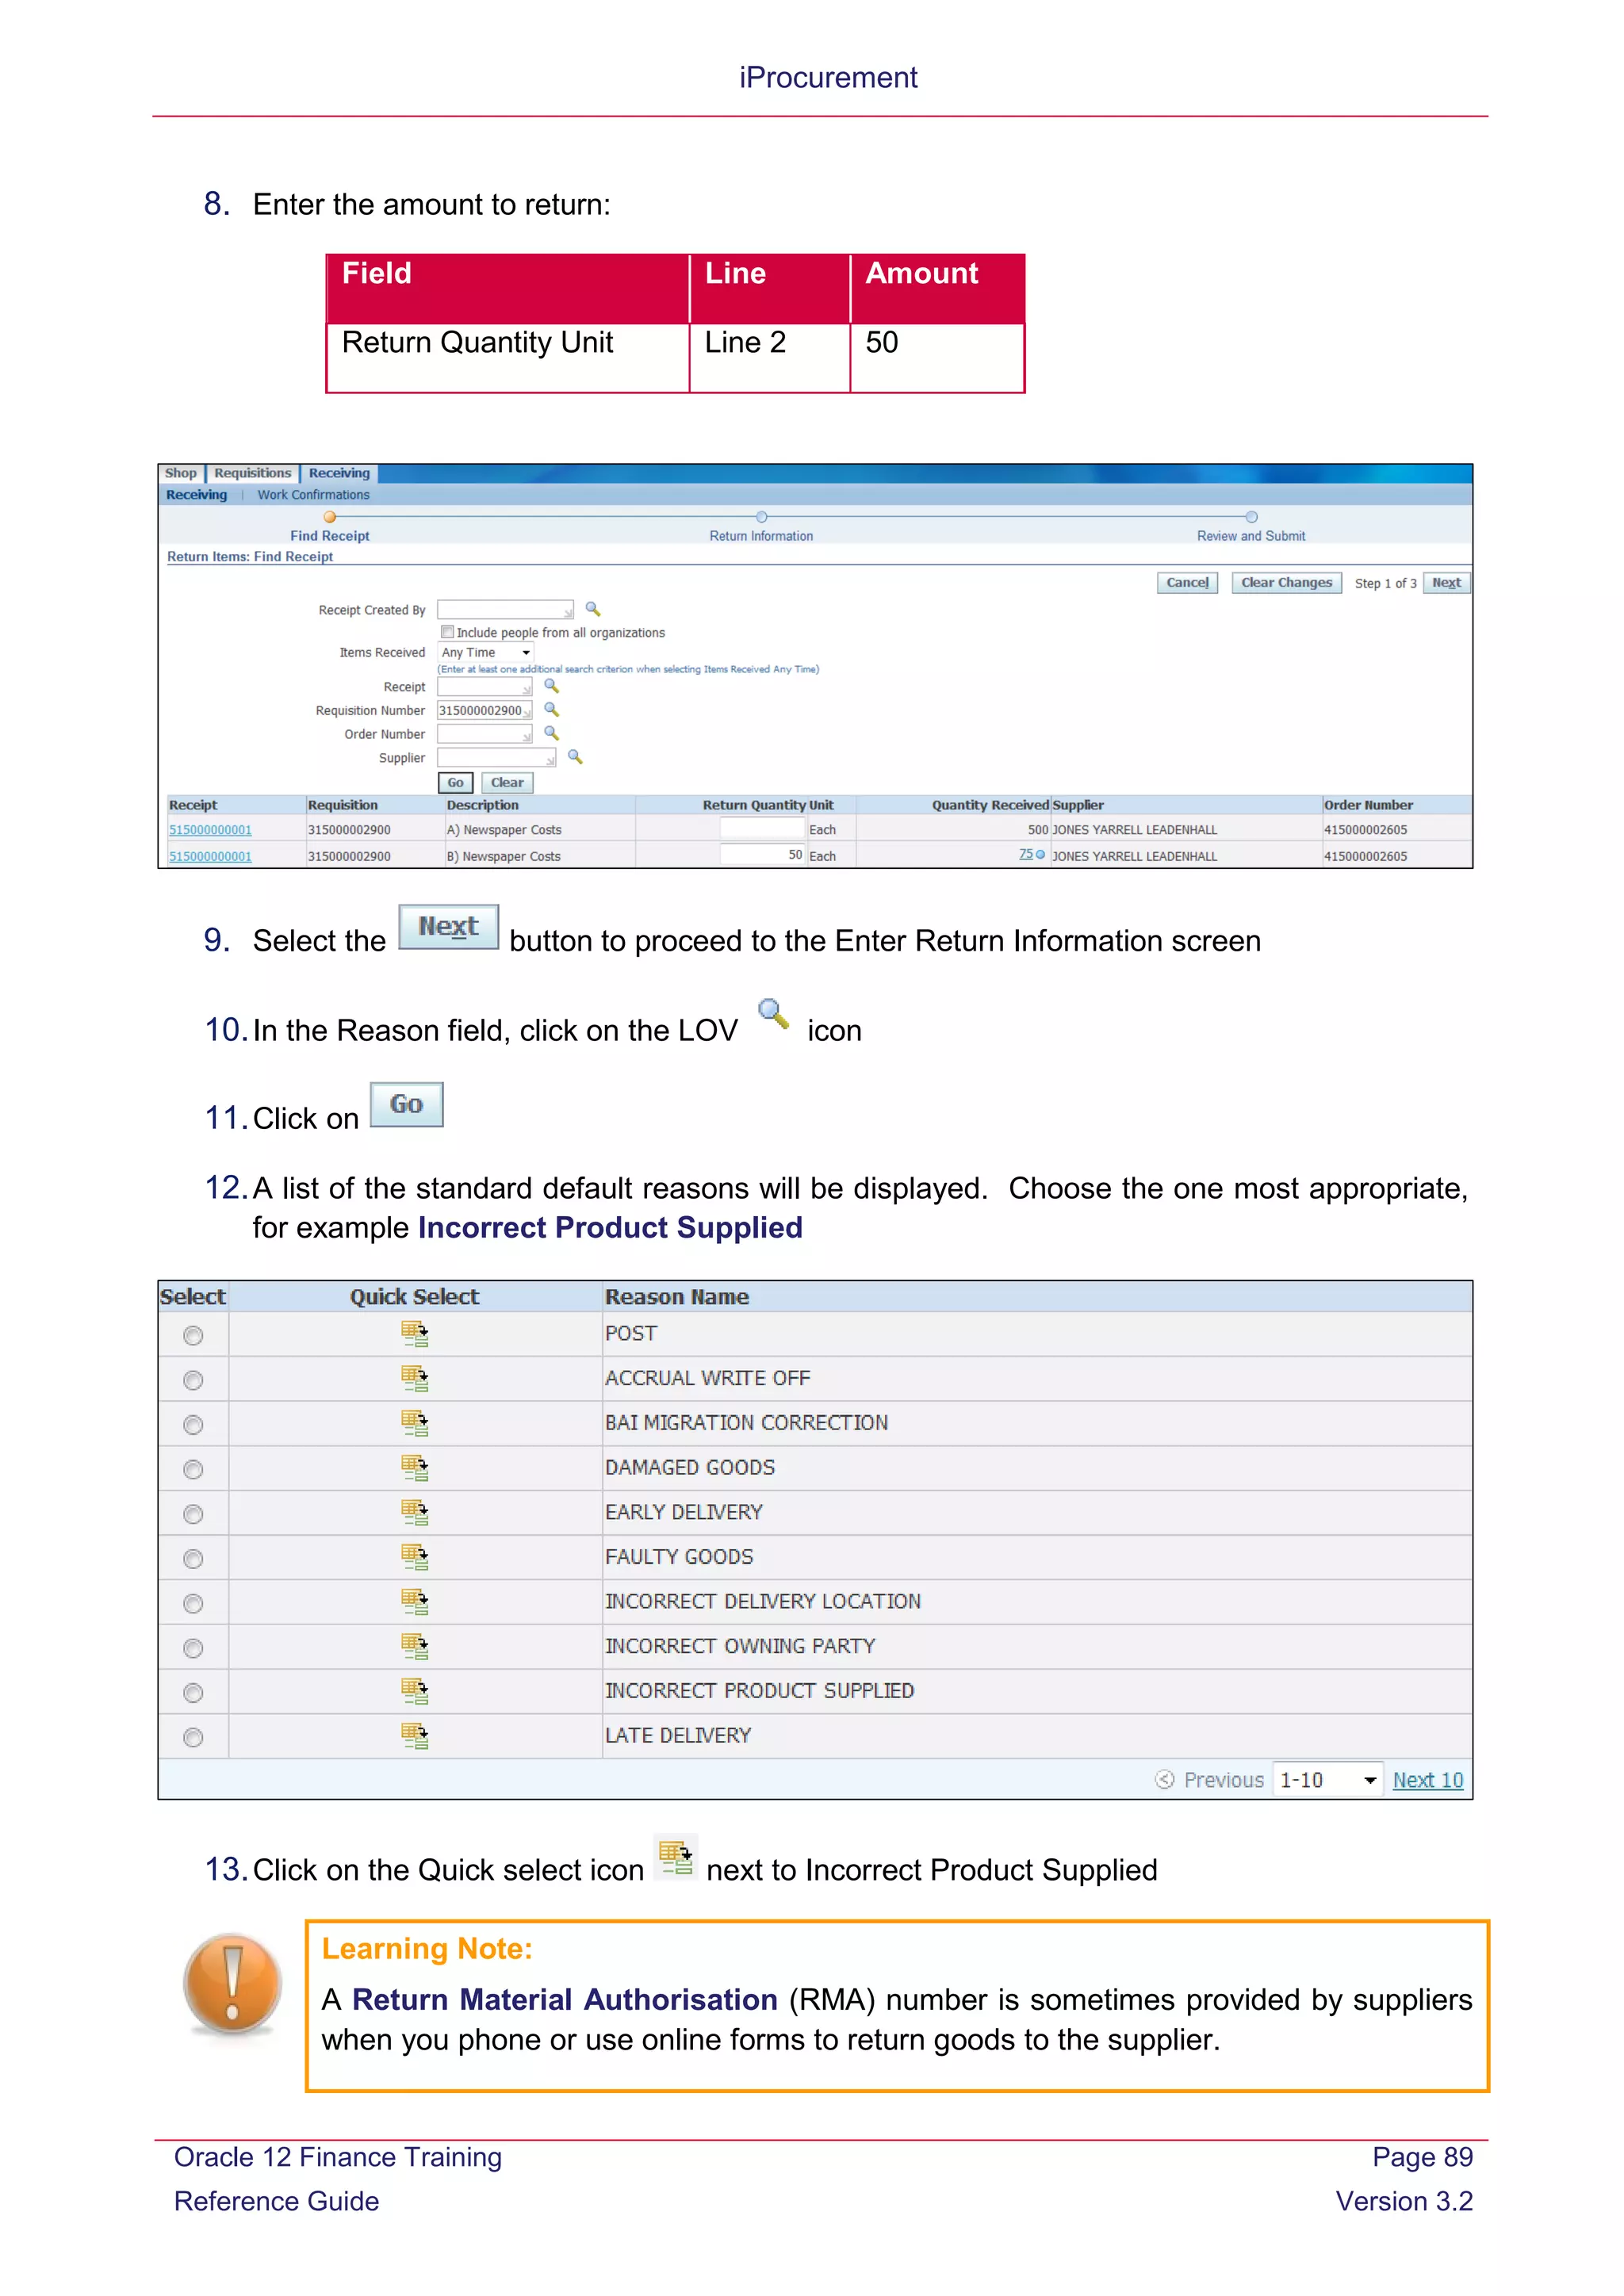Screen dimensions: 1624x2296
Task: Click the Supplier input field
Action: 497,758
